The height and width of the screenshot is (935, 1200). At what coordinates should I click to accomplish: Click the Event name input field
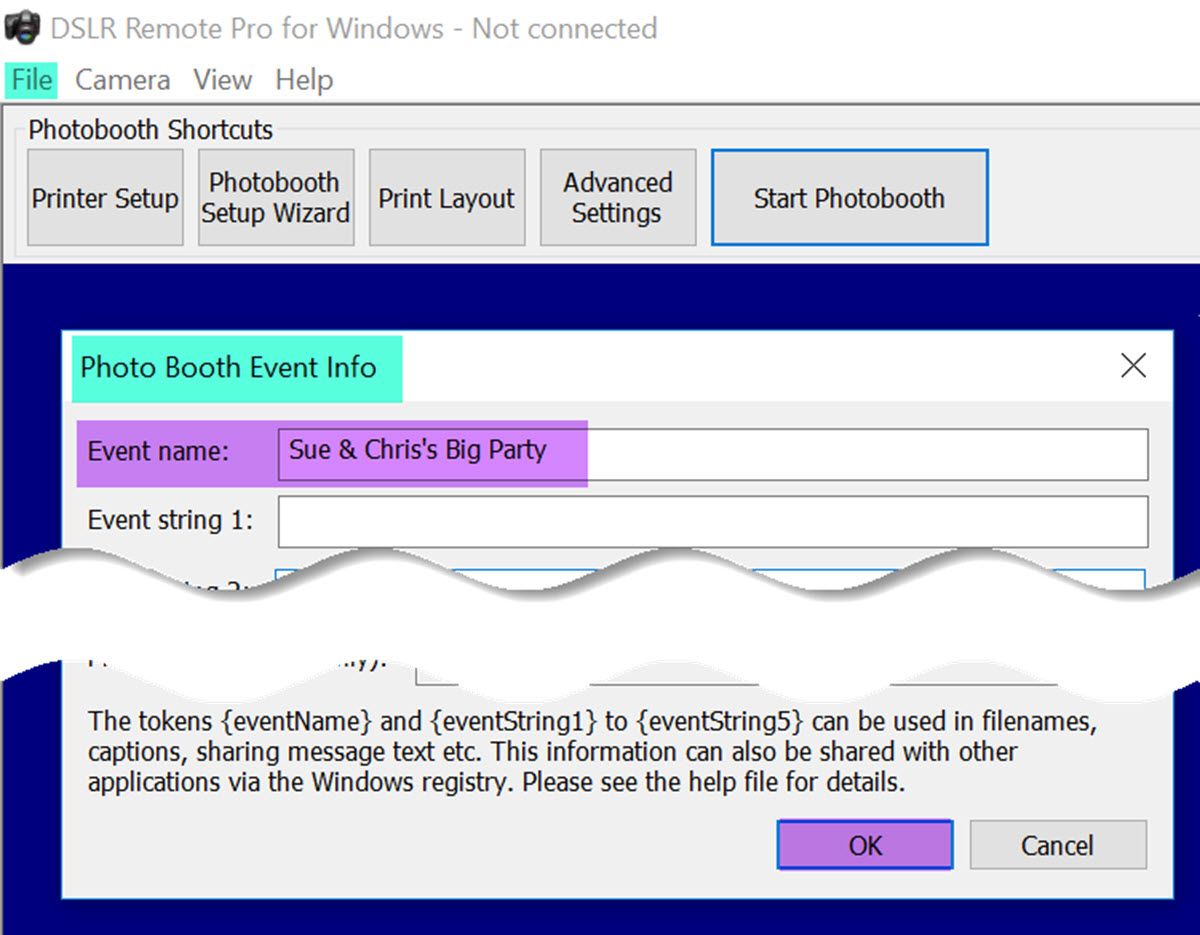[x=713, y=454]
